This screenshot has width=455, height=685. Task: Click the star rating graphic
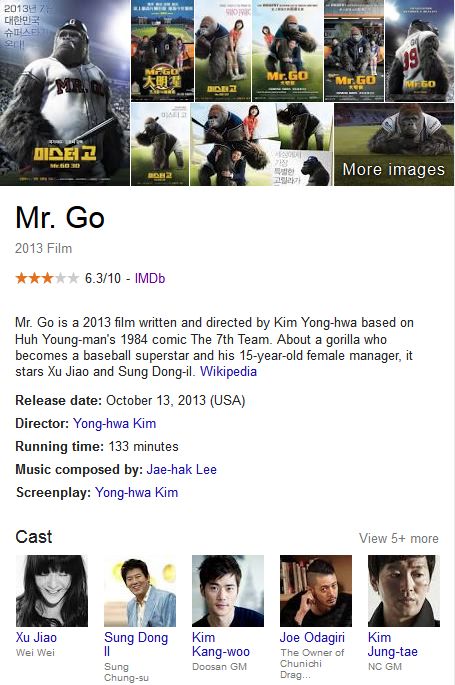pos(47,278)
